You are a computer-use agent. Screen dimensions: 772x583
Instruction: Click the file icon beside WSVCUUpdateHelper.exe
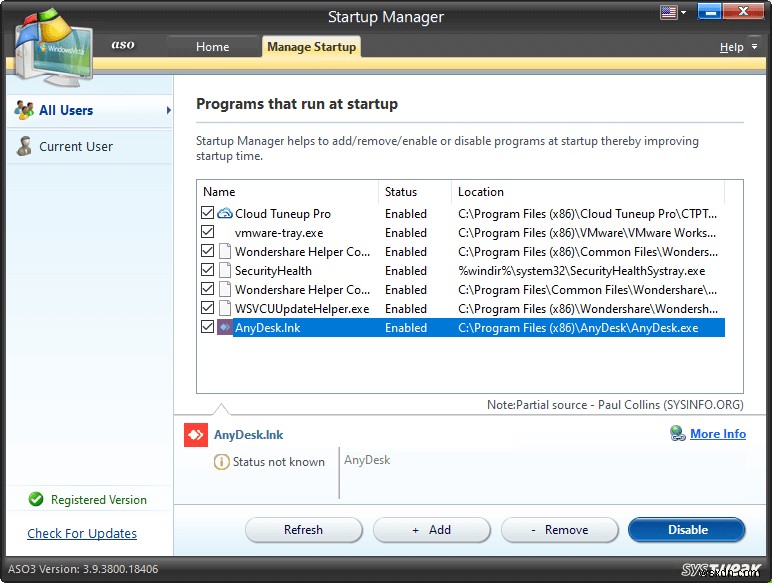tap(225, 308)
